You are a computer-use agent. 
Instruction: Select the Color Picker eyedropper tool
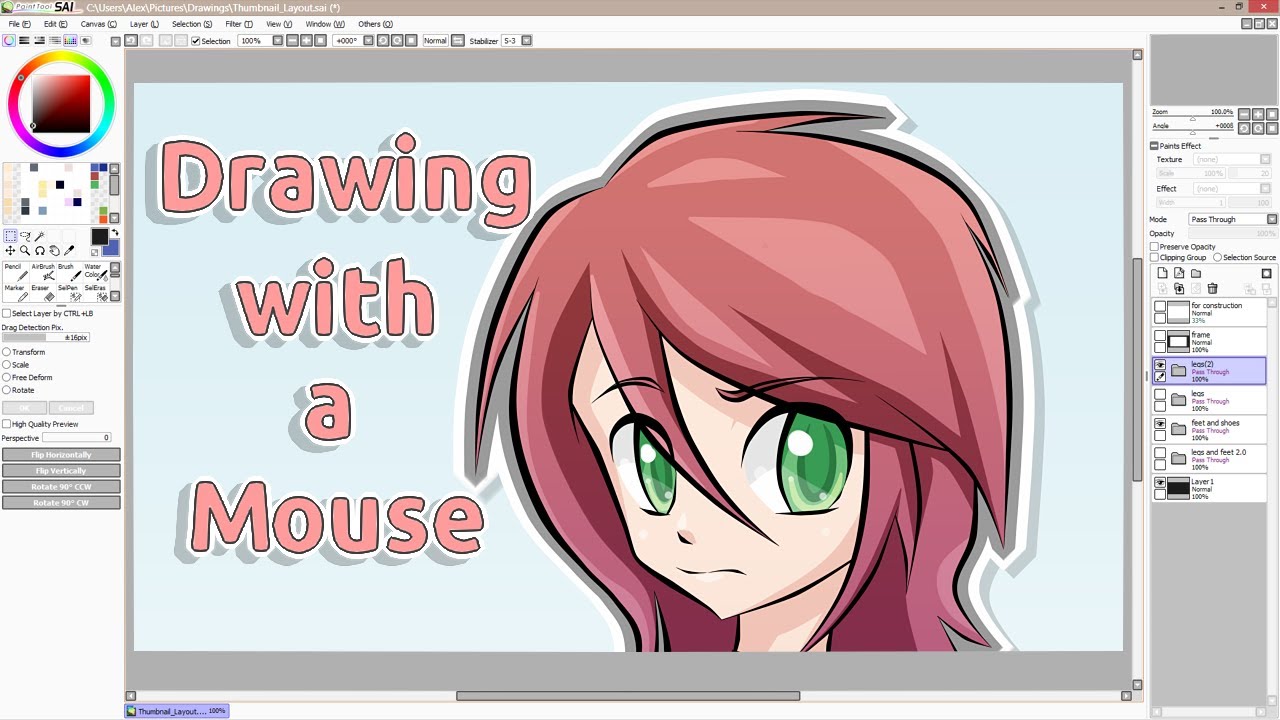pos(68,250)
